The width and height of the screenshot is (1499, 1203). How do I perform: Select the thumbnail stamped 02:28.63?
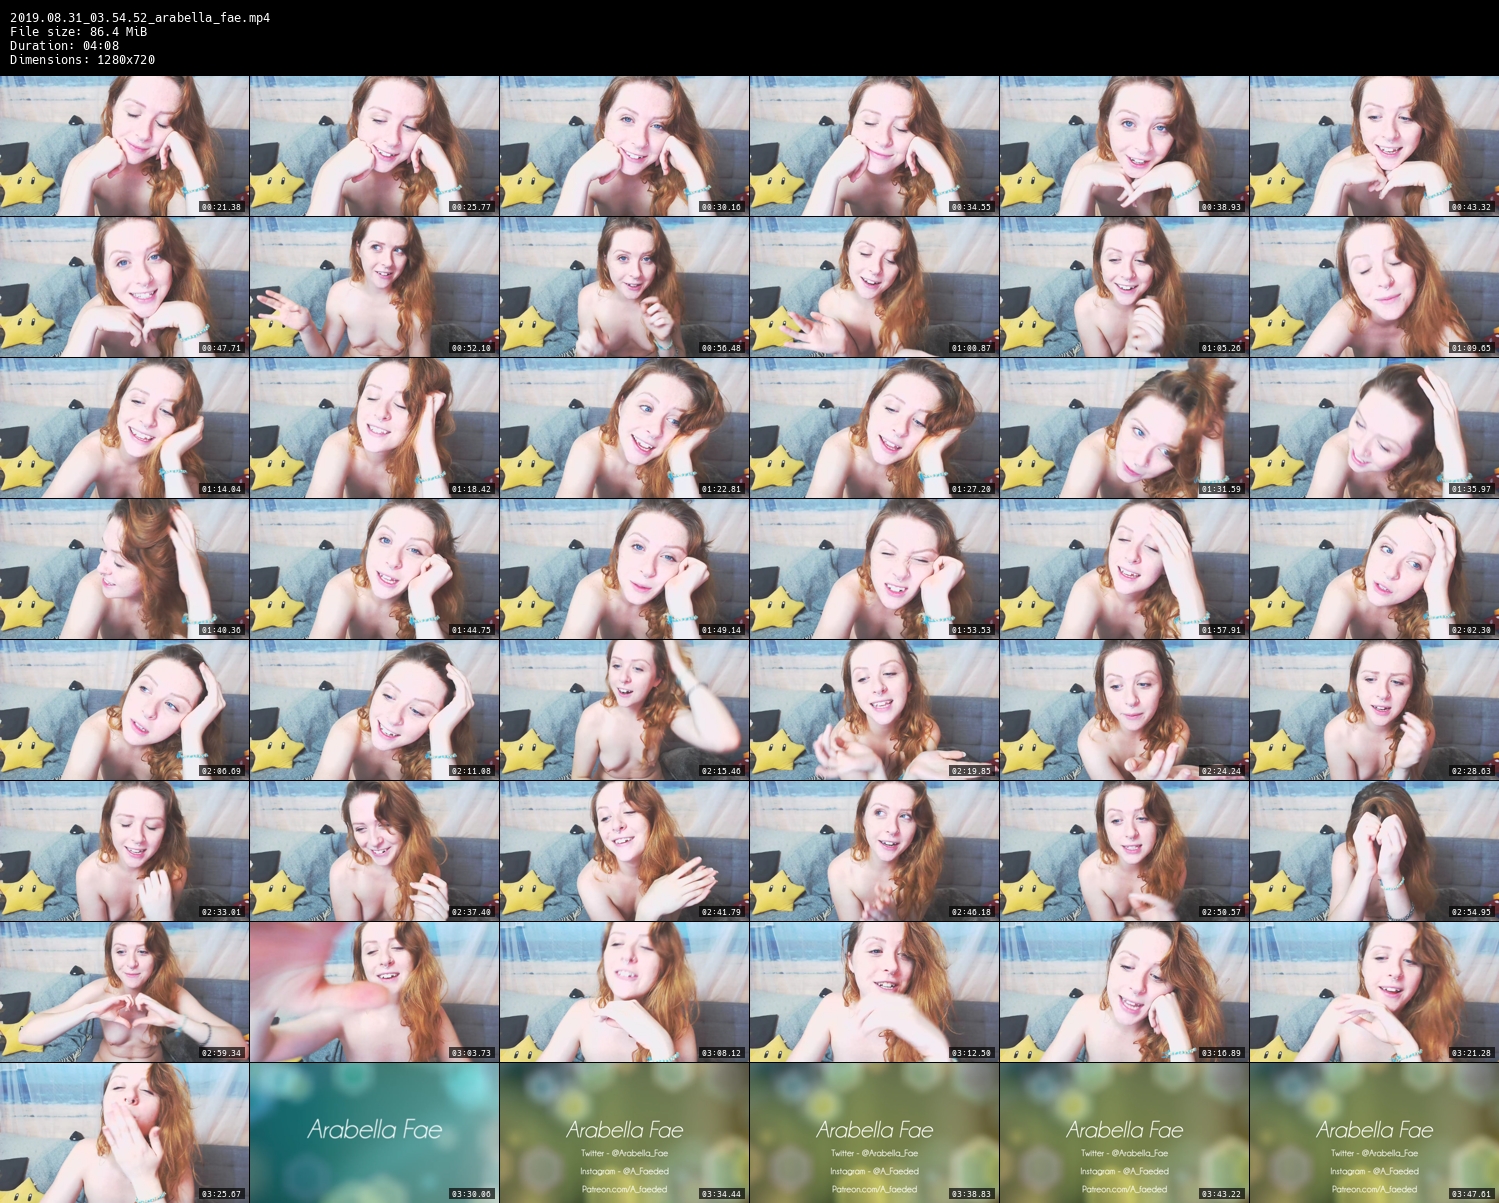pyautogui.click(x=1374, y=710)
